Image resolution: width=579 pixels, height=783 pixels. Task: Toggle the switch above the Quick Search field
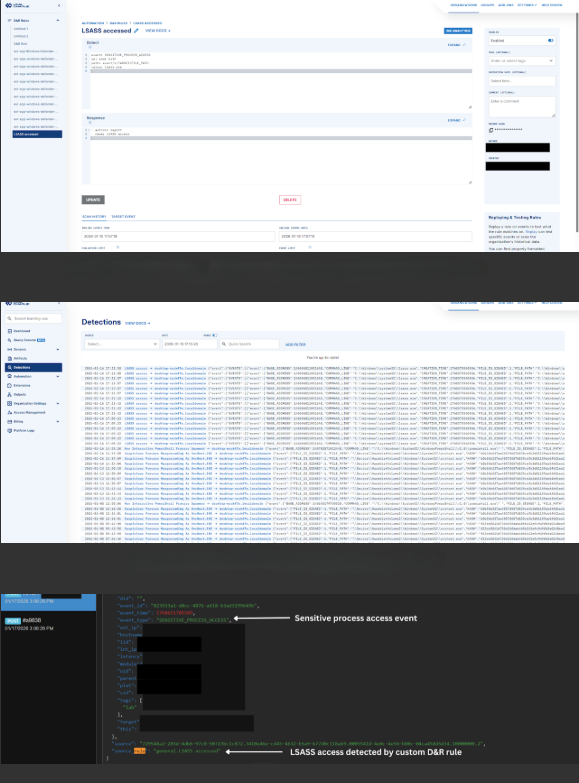215,335
